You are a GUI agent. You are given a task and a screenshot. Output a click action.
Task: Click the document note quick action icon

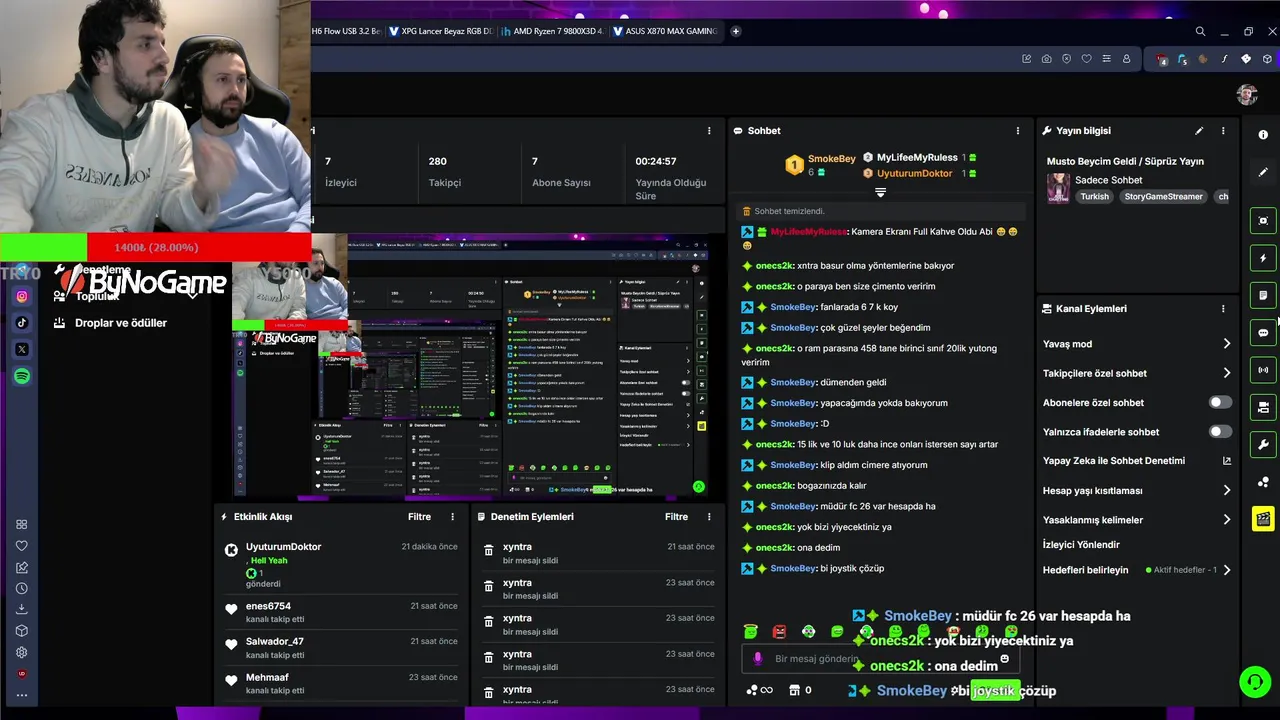click(1263, 295)
